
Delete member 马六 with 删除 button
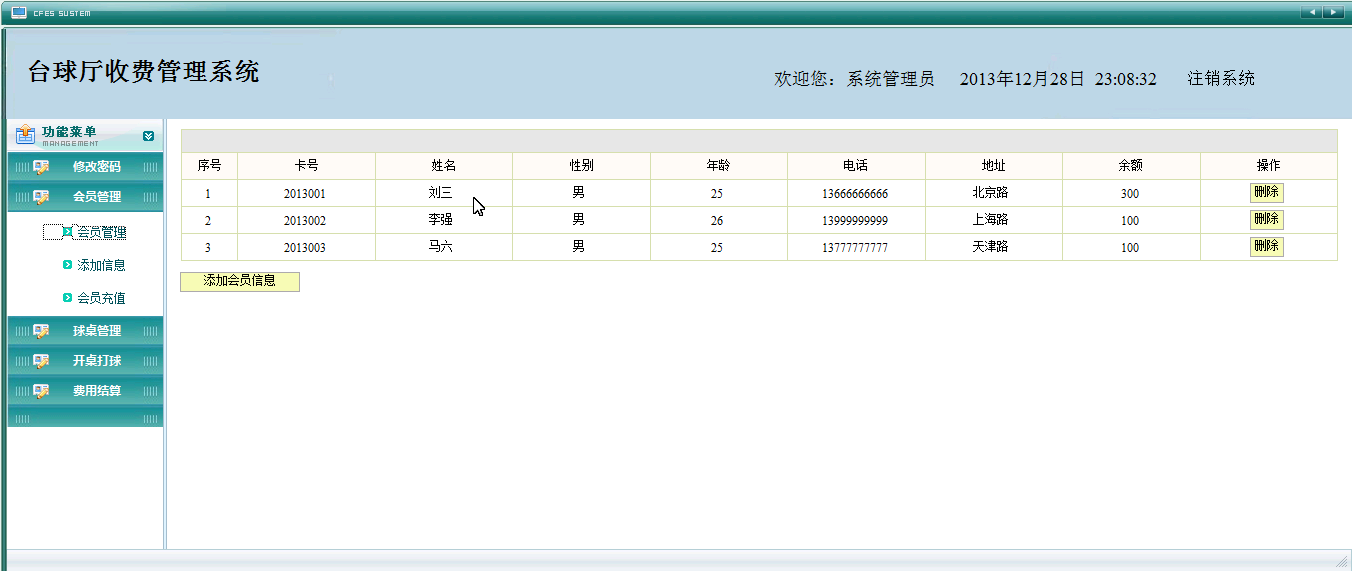point(1267,247)
